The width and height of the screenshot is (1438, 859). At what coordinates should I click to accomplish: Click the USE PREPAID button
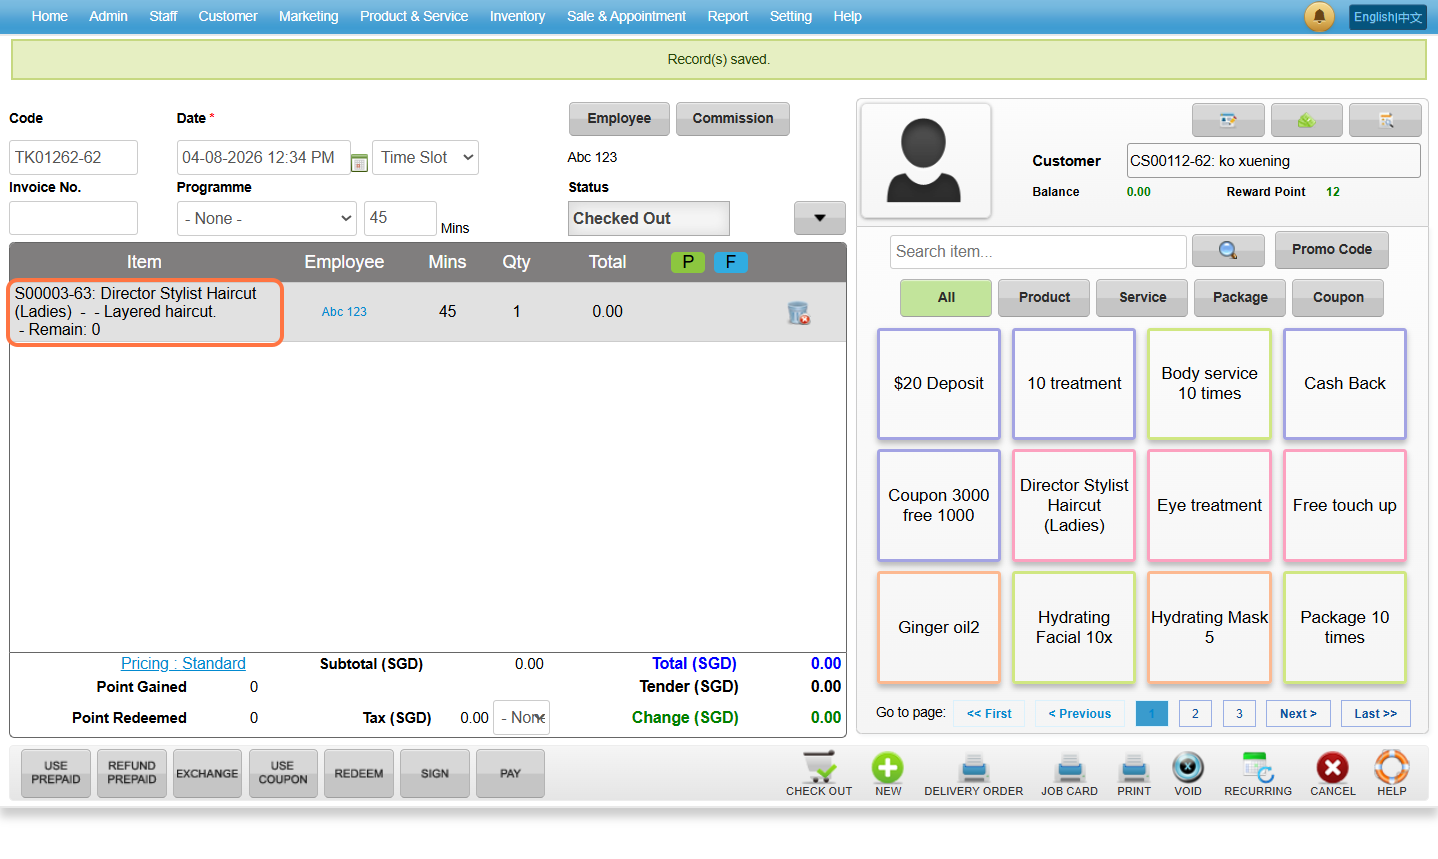(56, 773)
